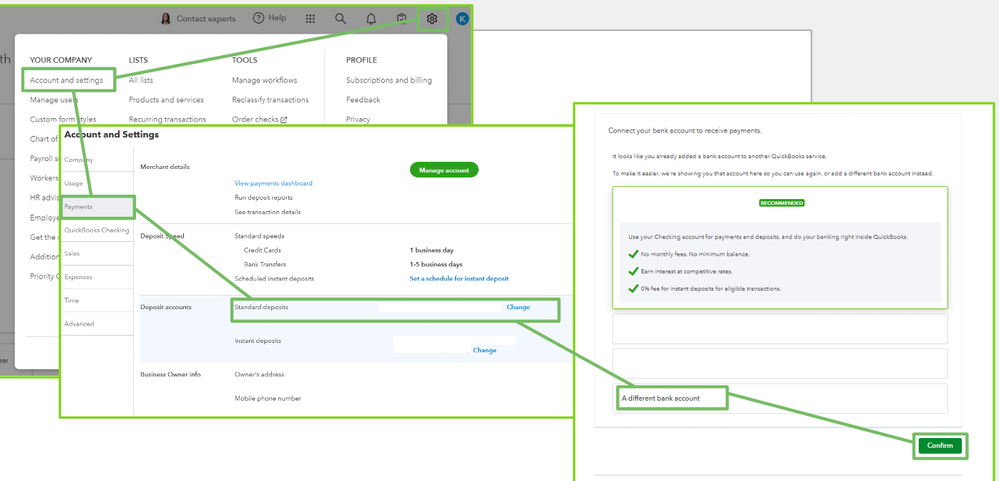Select the Expenses settings tab
The width and height of the screenshot is (999, 481).
[97, 277]
